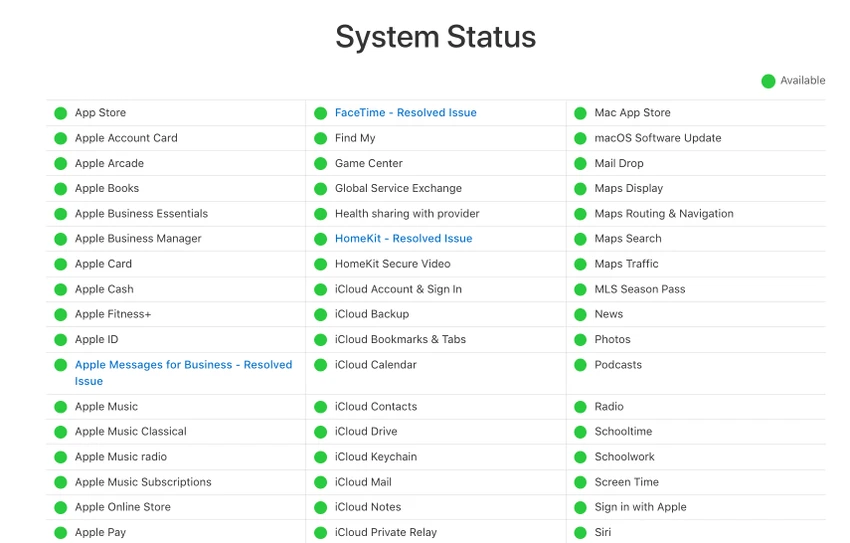Viewport: 850px width, 543px height.
Task: Select the Apple Account Card entry
Action: (126, 138)
